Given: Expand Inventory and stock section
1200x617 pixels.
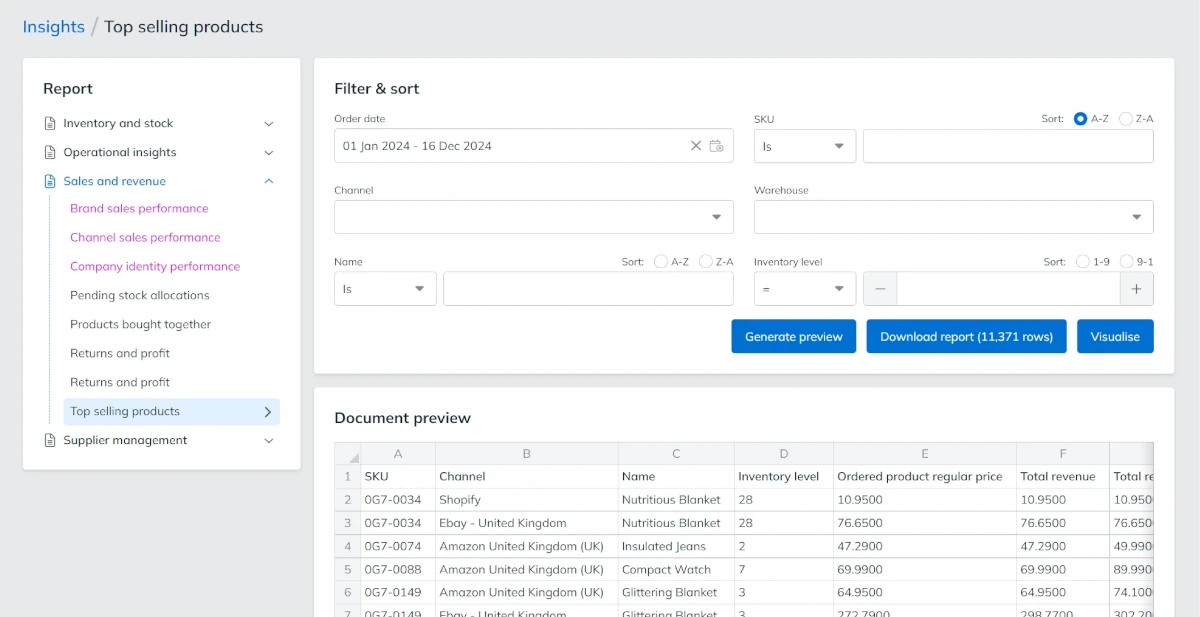Looking at the screenshot, I should tap(268, 124).
